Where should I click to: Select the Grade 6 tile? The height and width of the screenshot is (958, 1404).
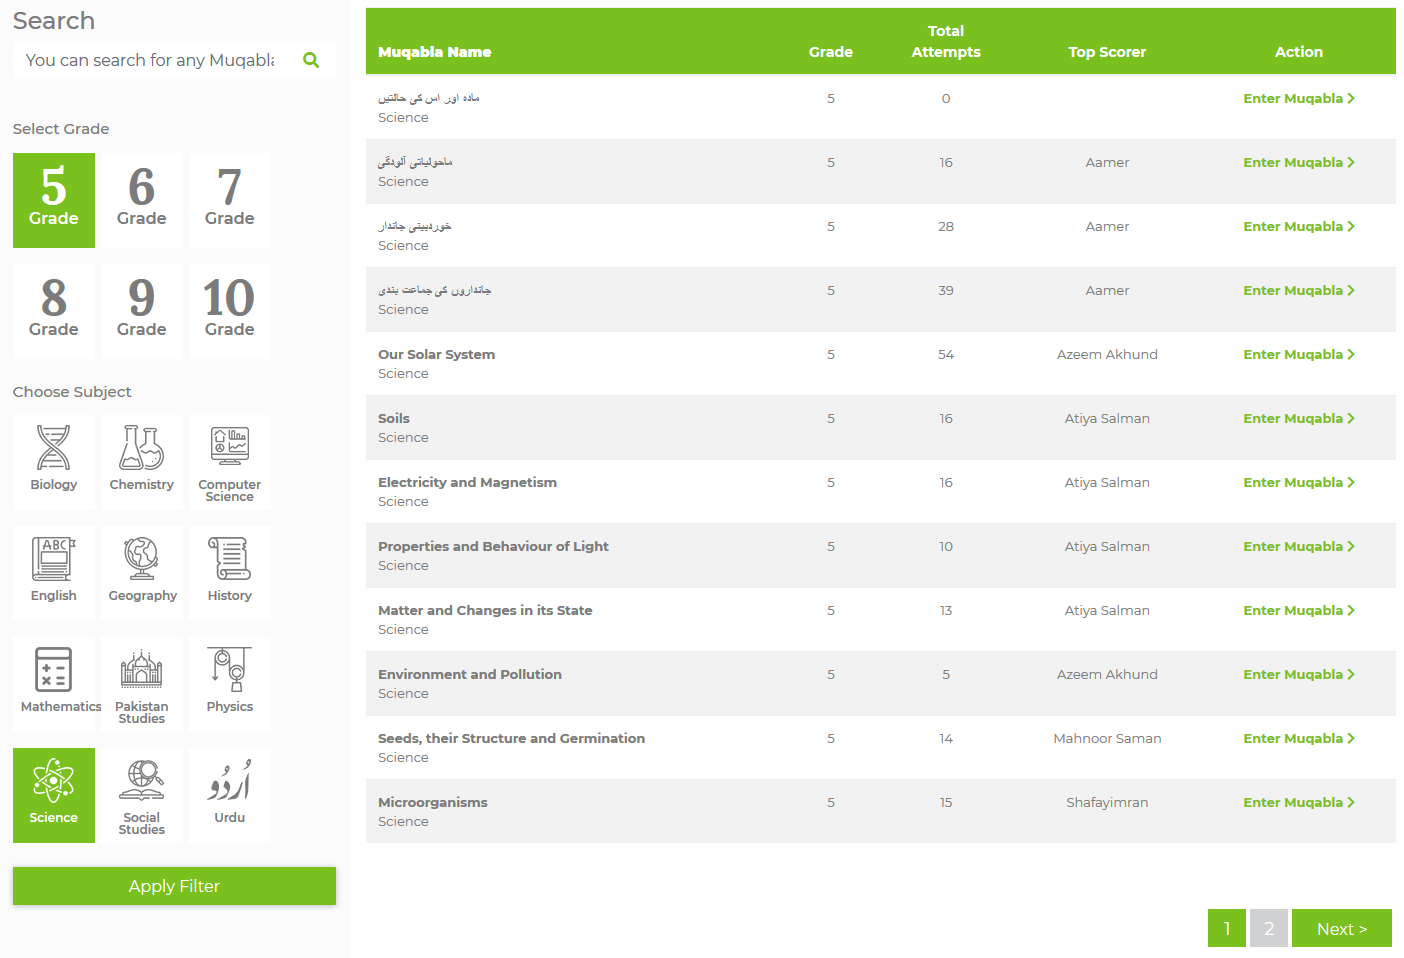point(142,200)
